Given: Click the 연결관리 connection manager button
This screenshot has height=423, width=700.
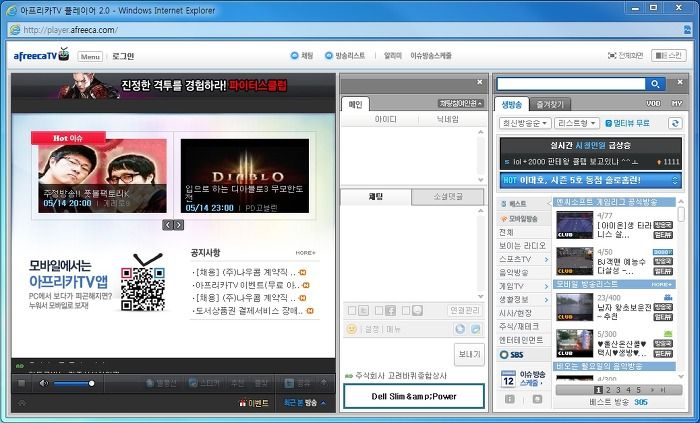Looking at the screenshot, I should 465,311.
